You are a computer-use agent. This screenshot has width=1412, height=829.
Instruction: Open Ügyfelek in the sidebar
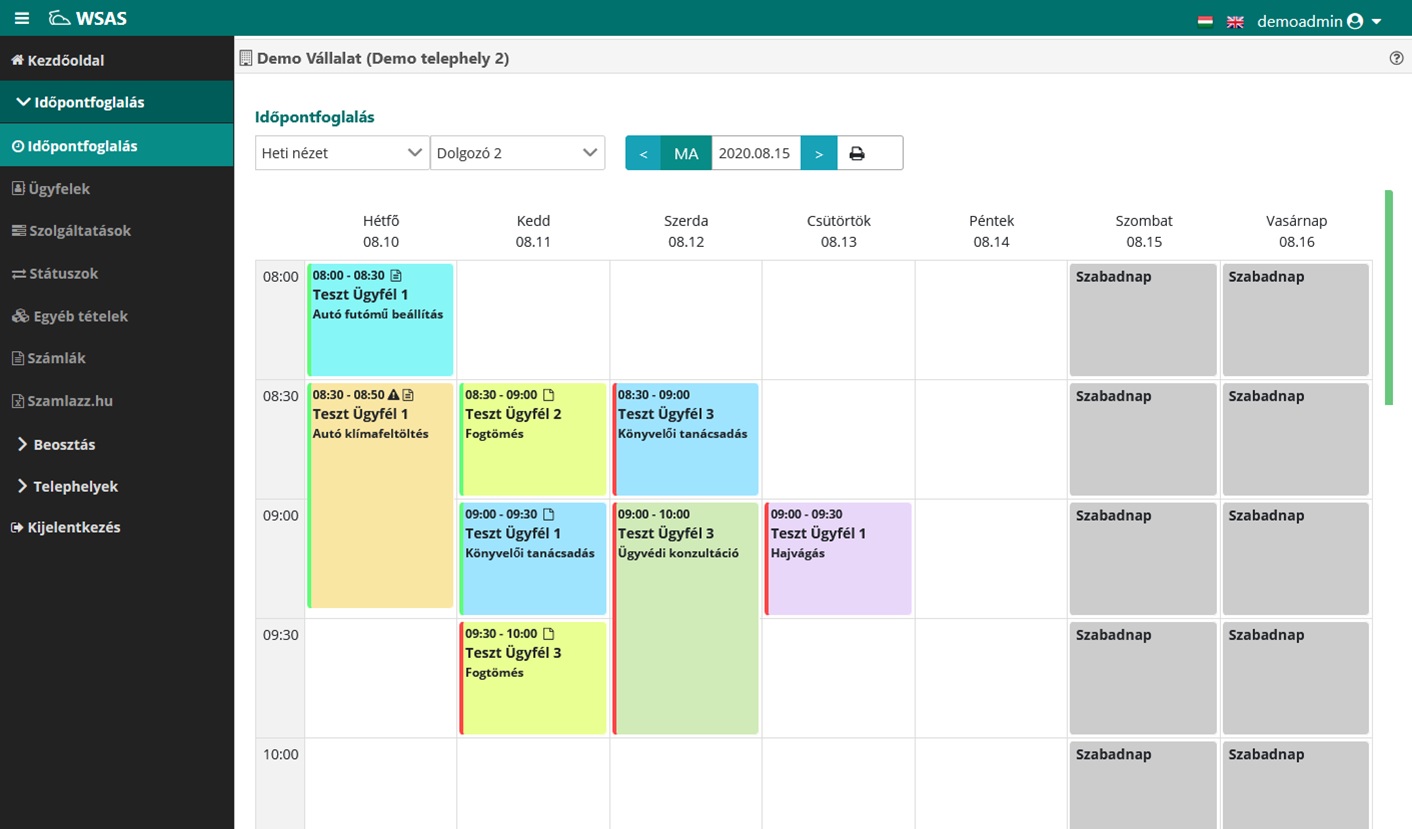(x=59, y=188)
